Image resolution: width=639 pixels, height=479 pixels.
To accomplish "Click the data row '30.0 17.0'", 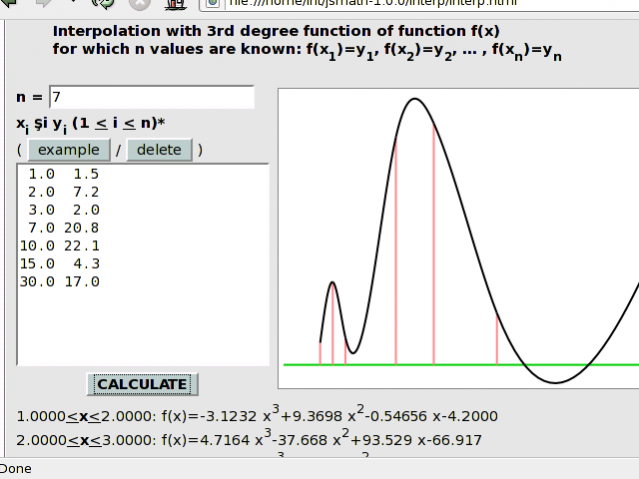I will (59, 282).
